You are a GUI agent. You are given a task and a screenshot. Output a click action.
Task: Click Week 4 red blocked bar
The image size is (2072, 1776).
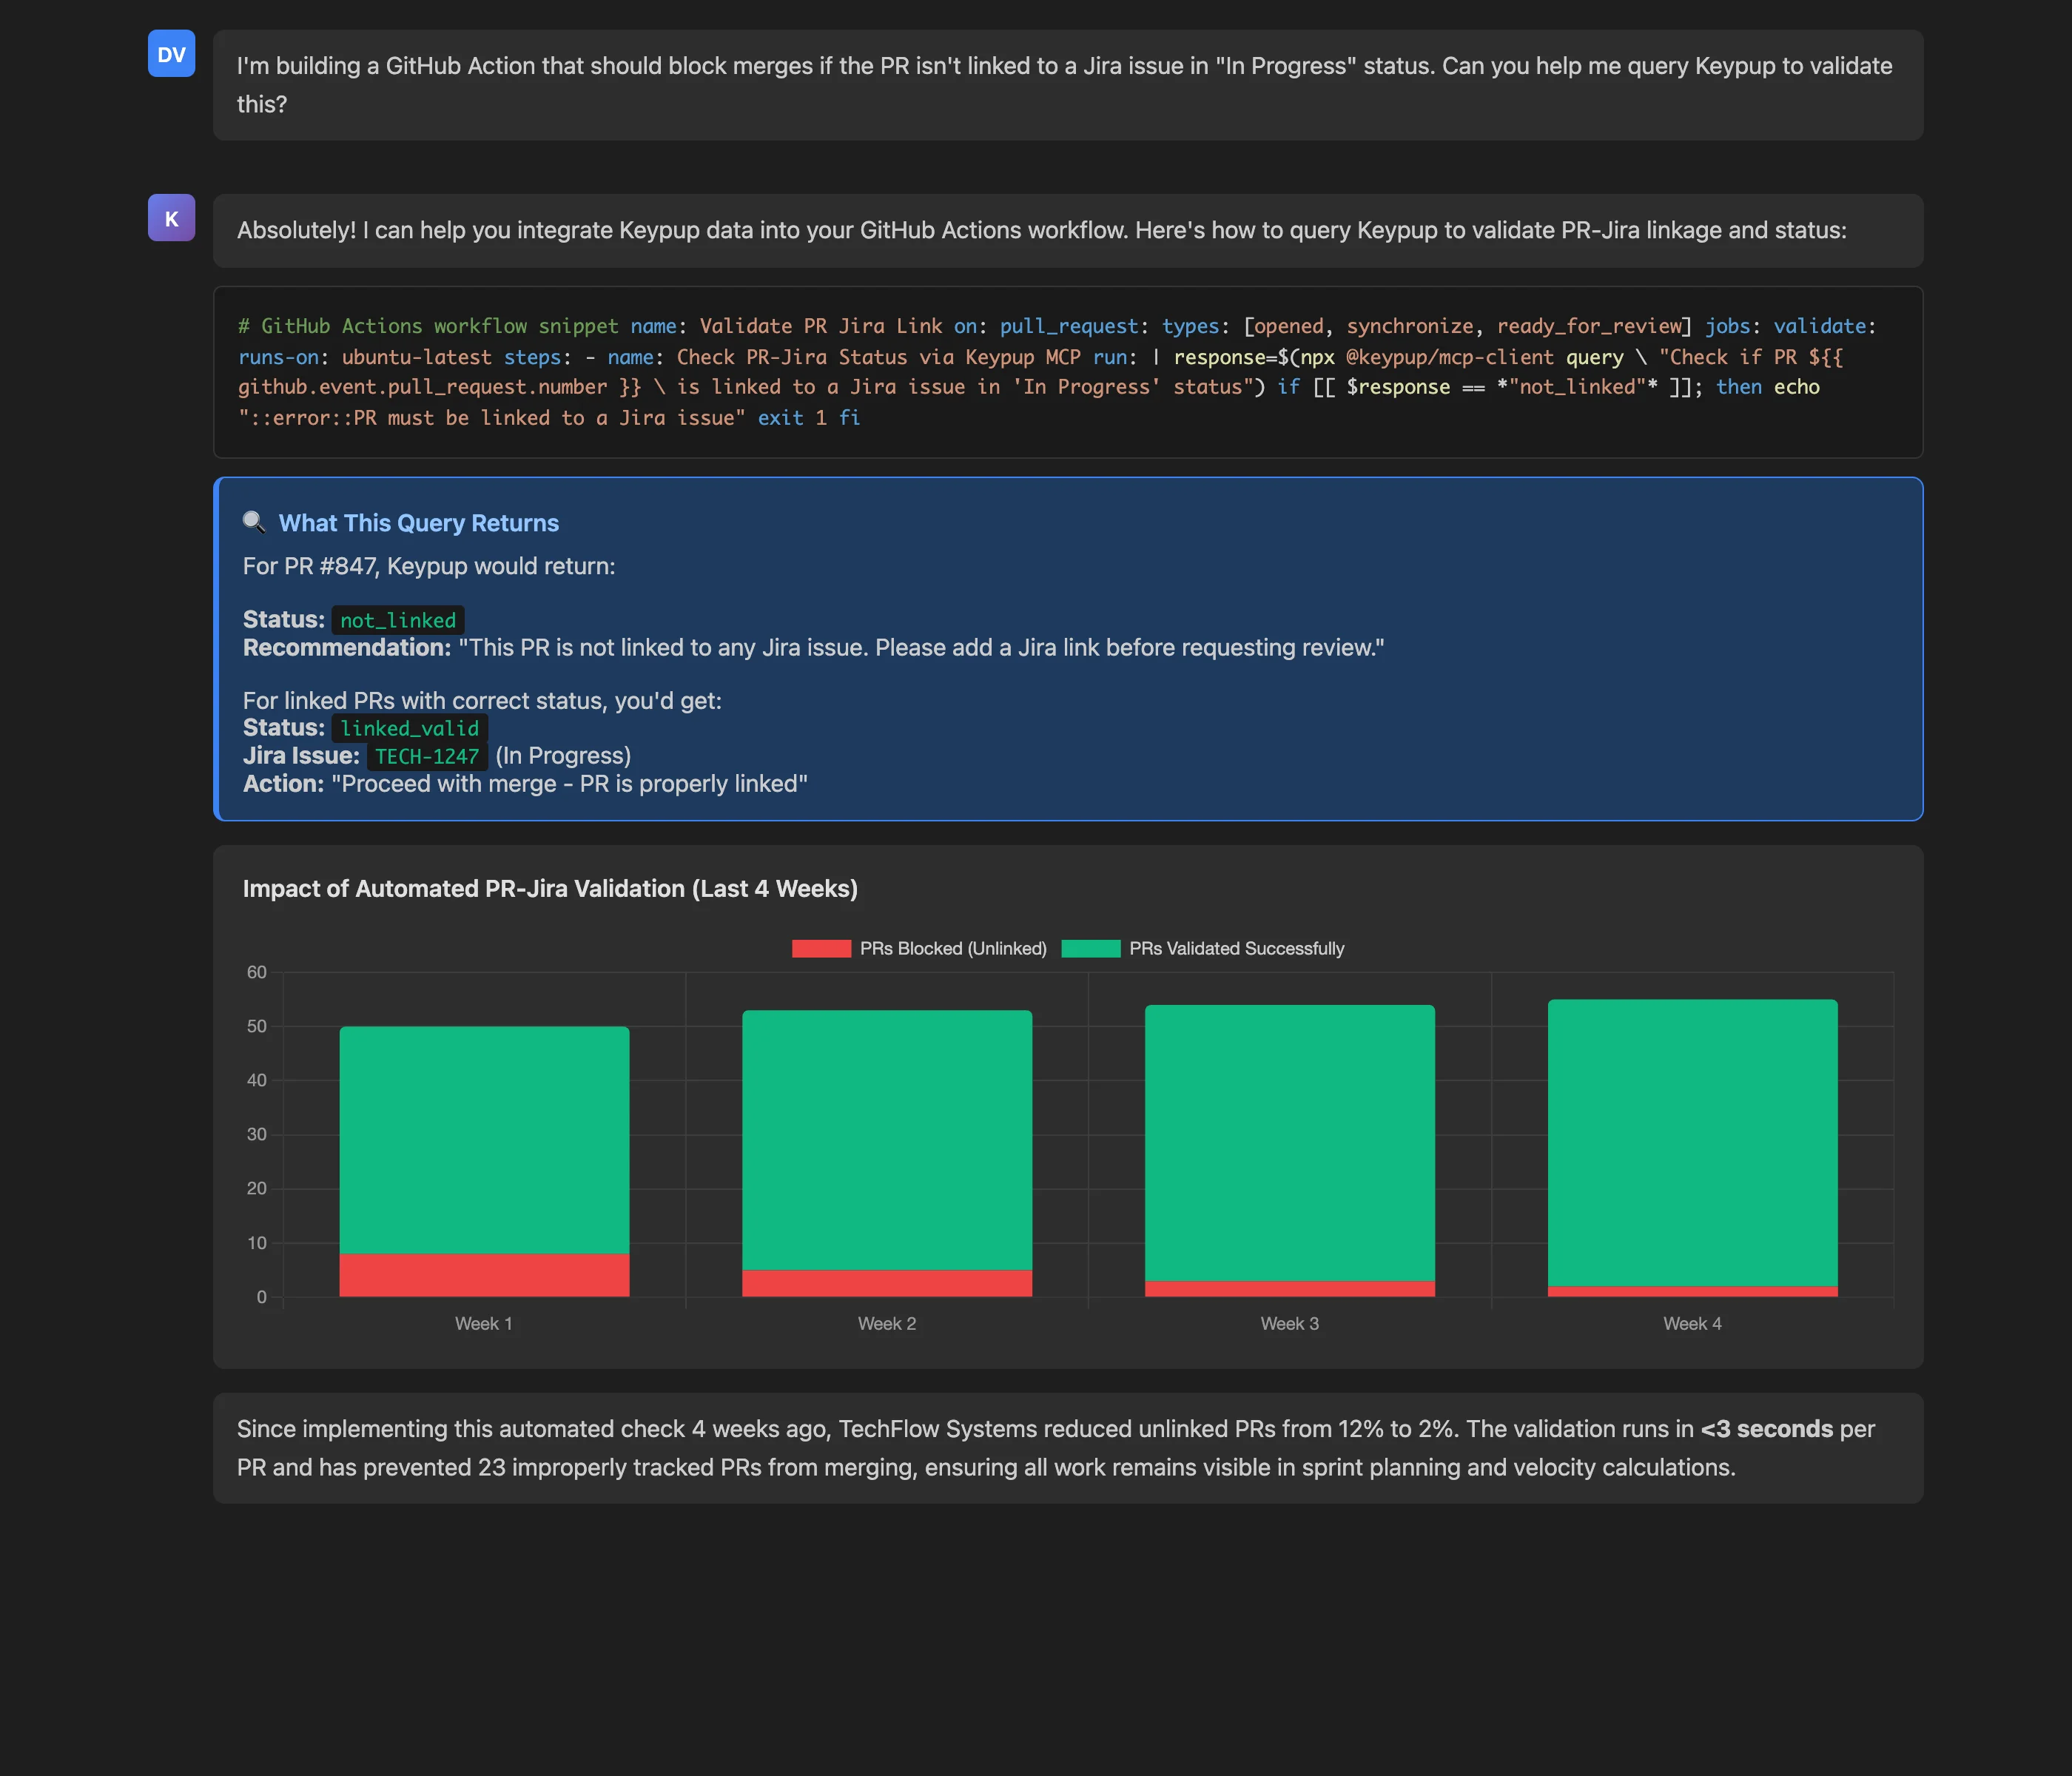1693,1292
